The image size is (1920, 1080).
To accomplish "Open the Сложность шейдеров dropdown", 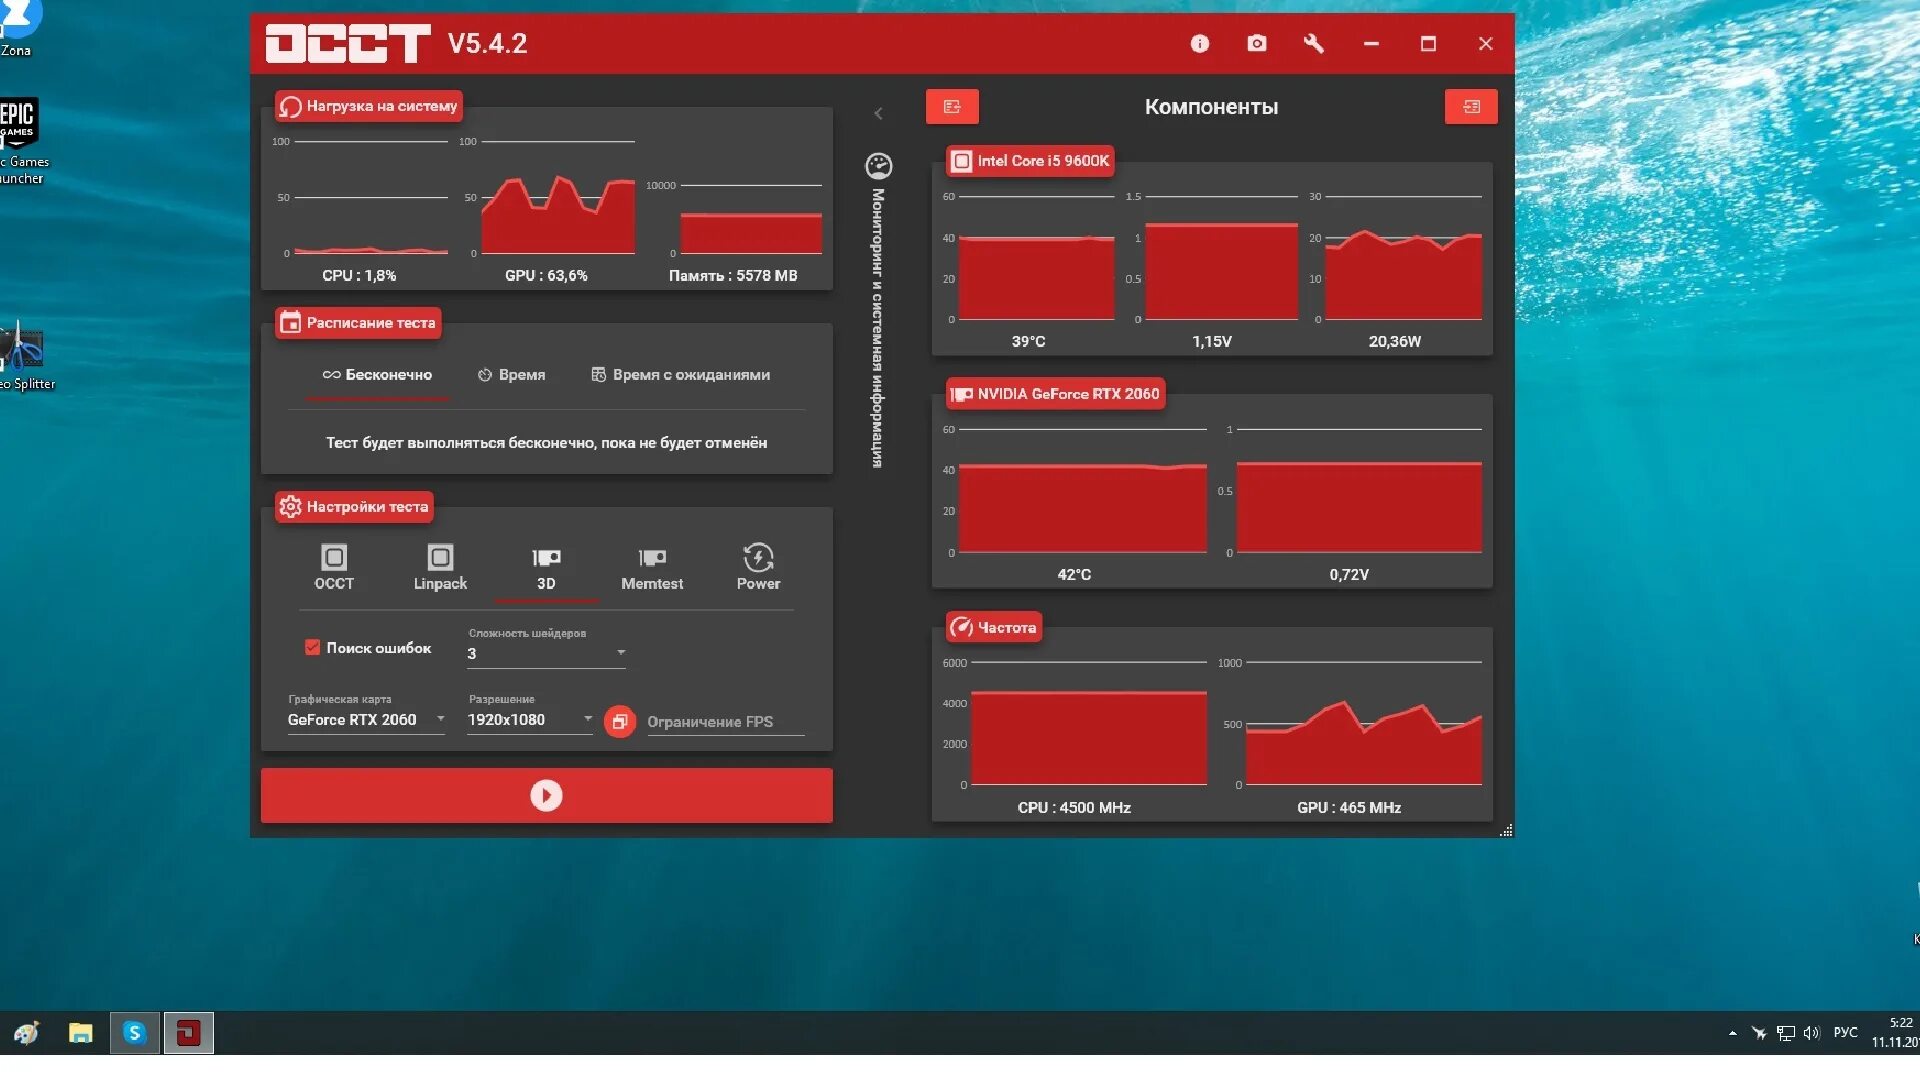I will pos(546,653).
